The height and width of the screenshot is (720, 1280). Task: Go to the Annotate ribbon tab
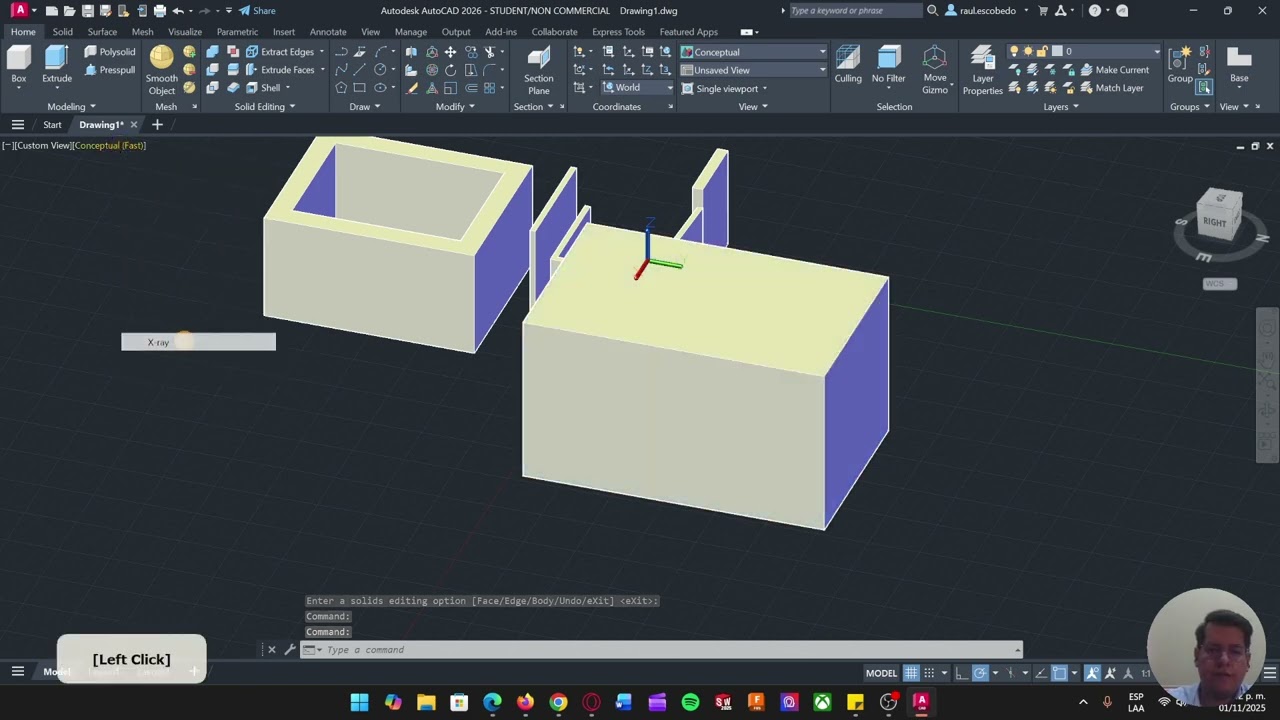point(327,32)
